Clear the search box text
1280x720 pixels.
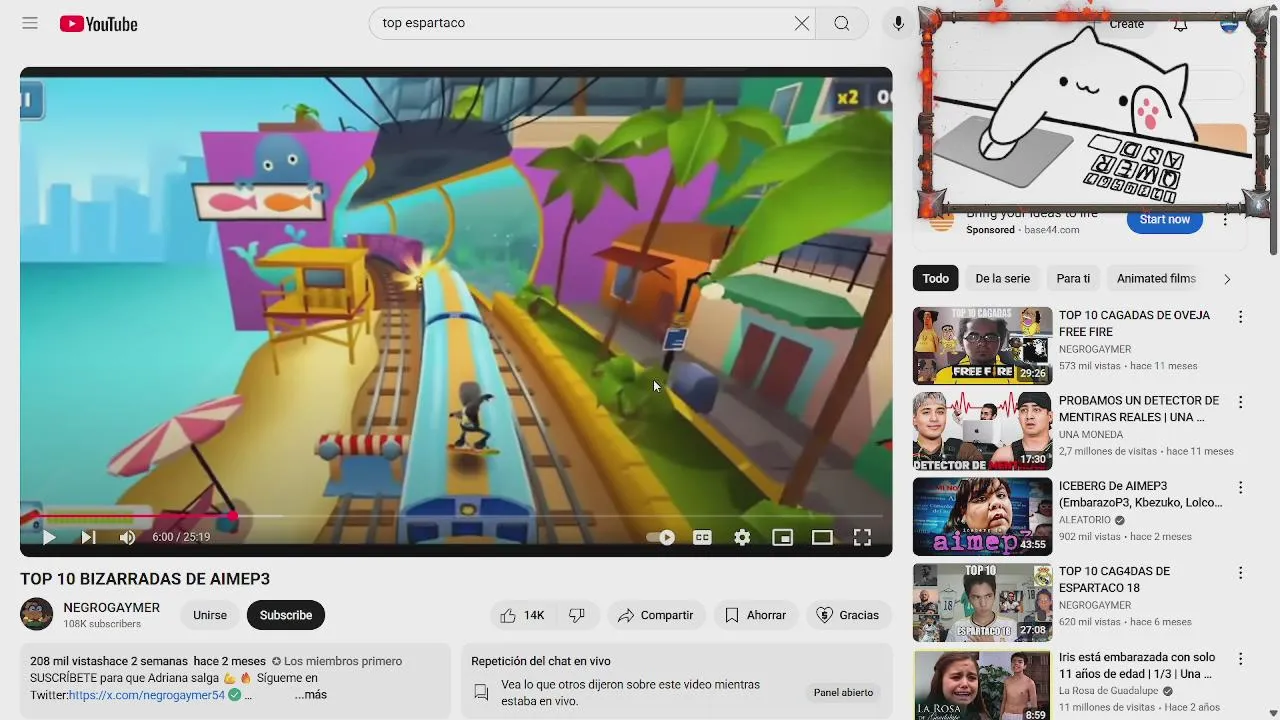pos(801,23)
